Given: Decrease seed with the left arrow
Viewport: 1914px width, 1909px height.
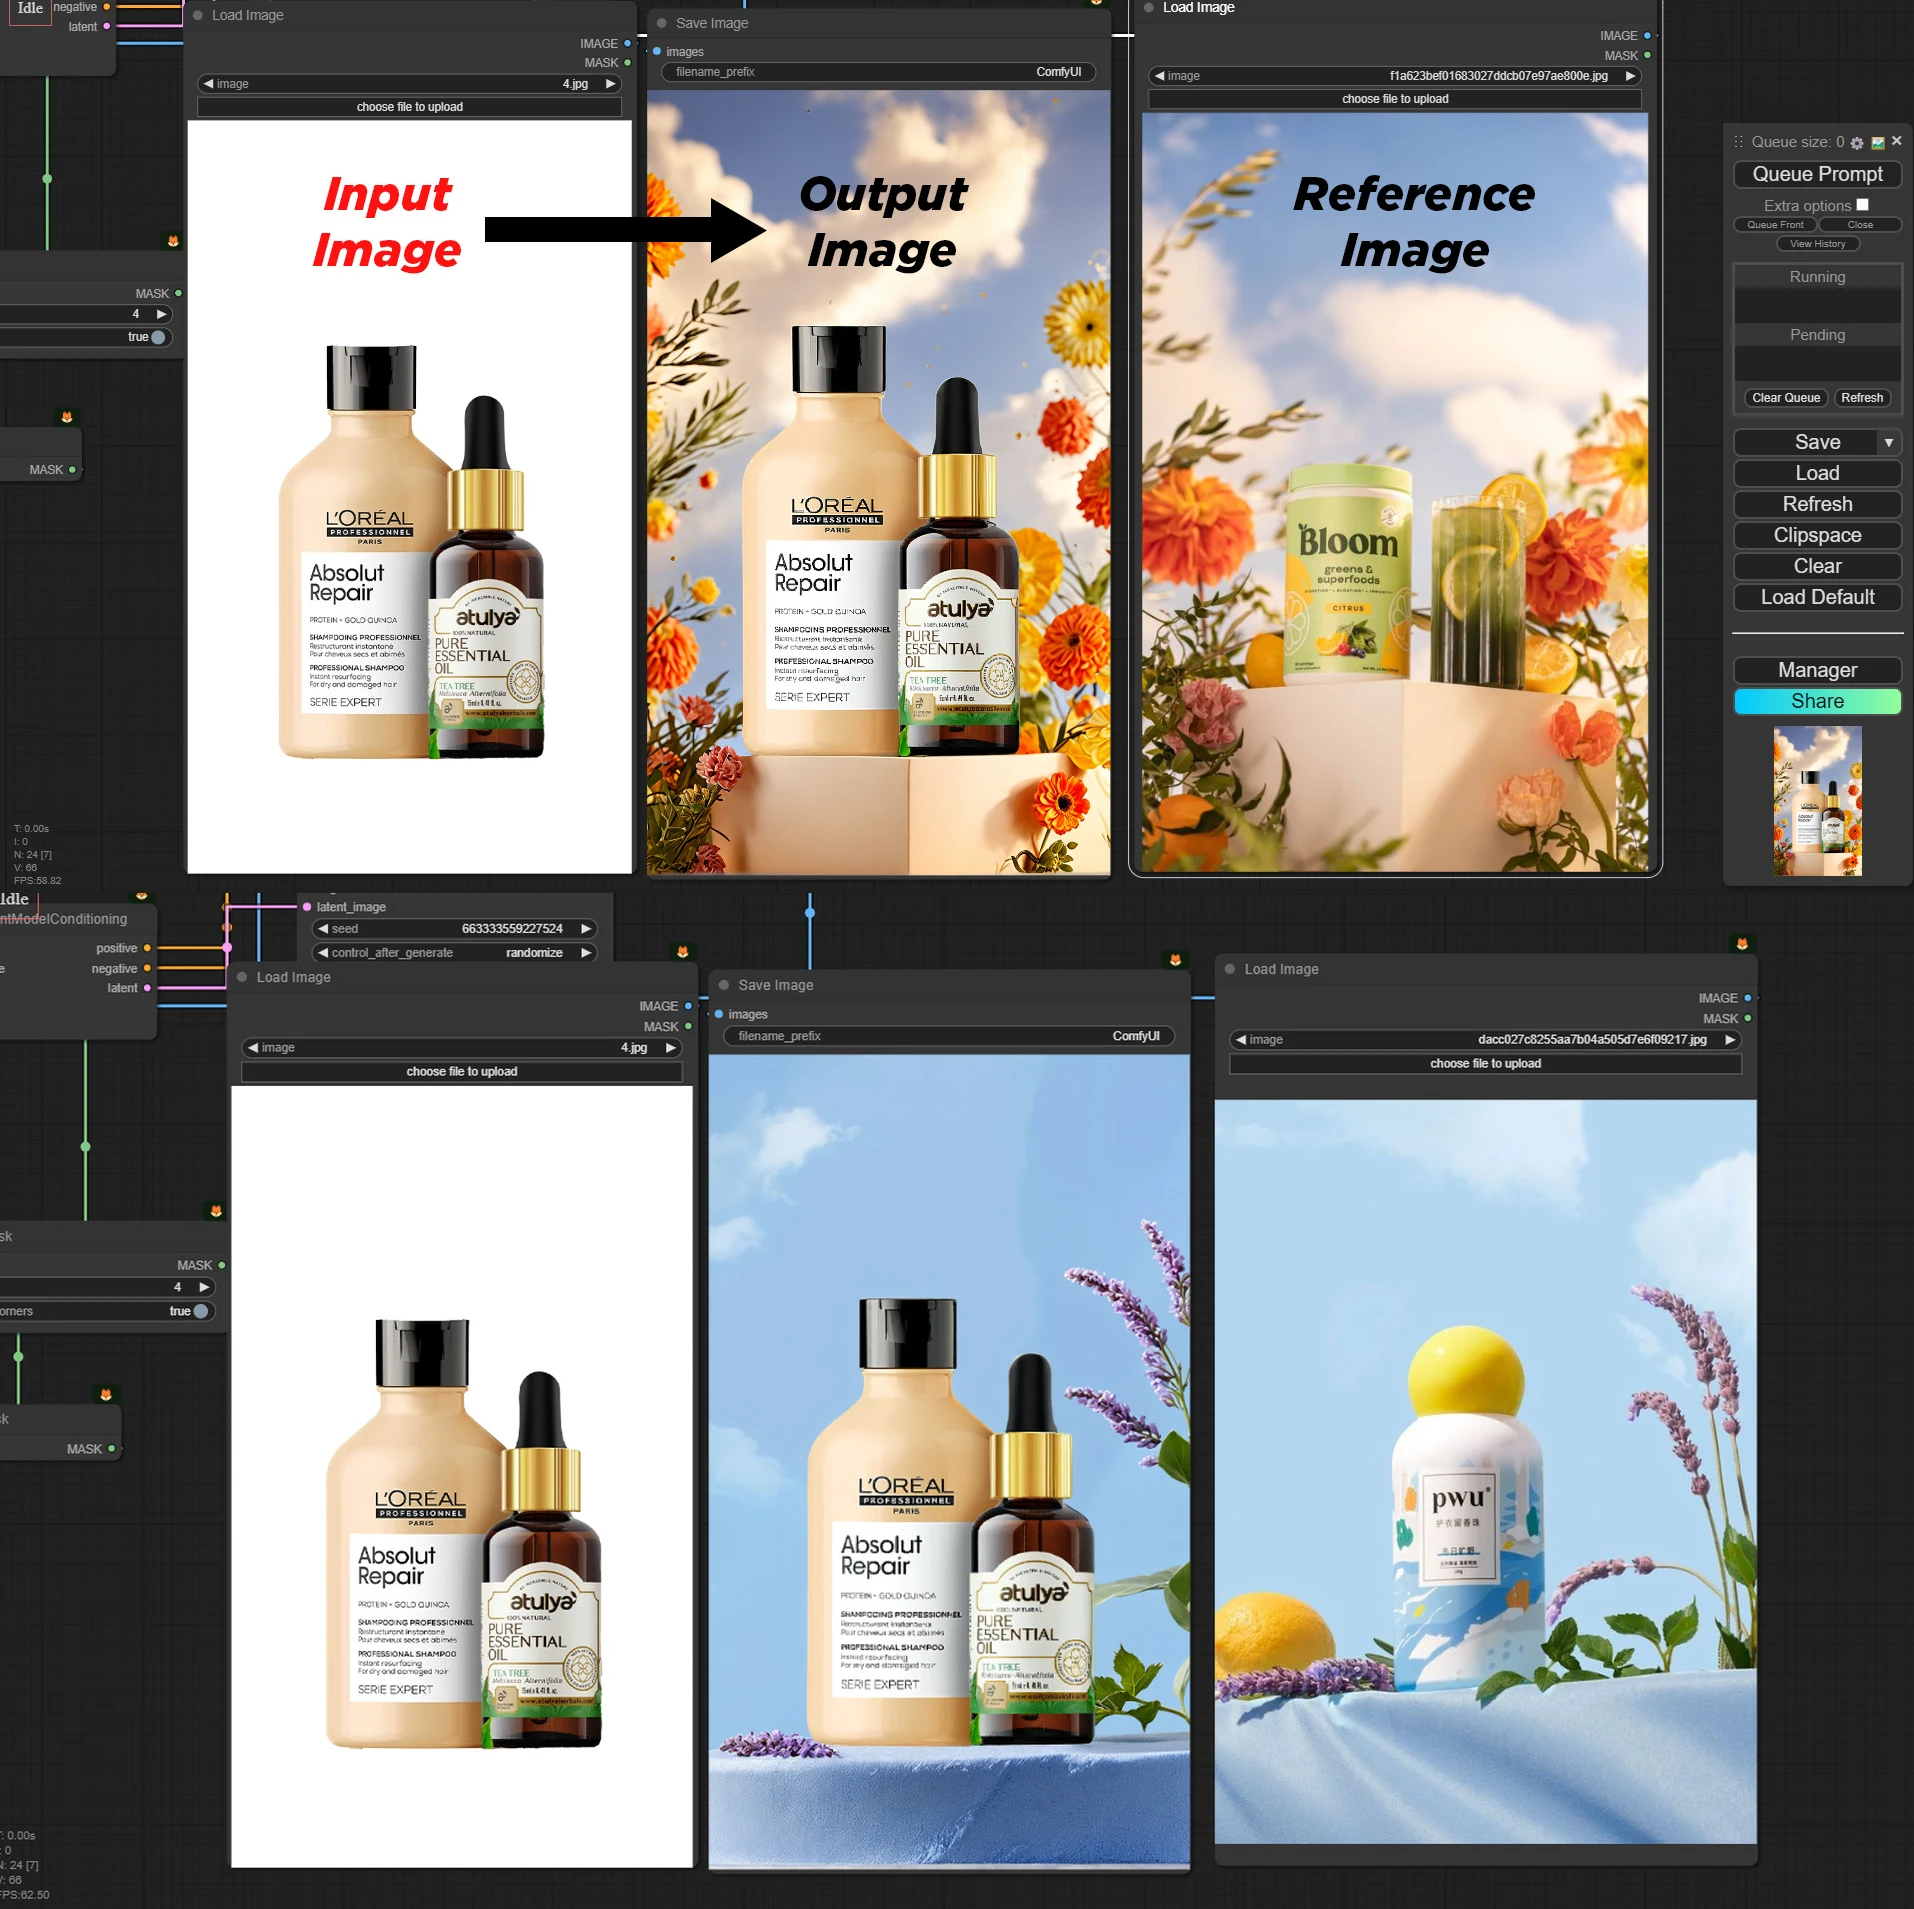Looking at the screenshot, I should click(x=323, y=929).
